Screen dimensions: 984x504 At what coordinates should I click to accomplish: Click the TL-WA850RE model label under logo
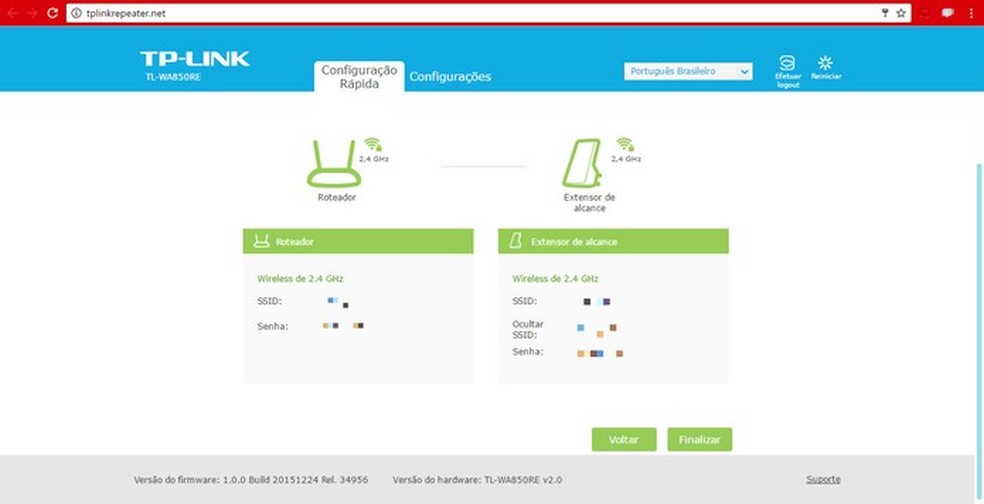171,77
